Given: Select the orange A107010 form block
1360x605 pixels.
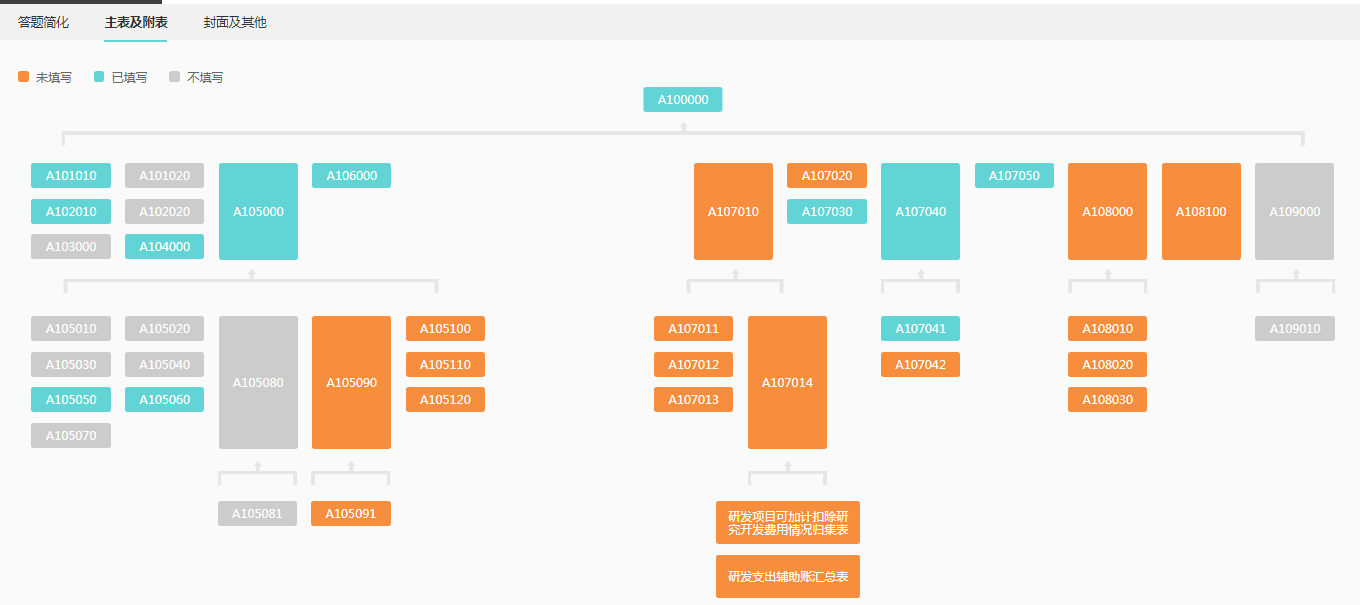Looking at the screenshot, I should click(x=733, y=211).
